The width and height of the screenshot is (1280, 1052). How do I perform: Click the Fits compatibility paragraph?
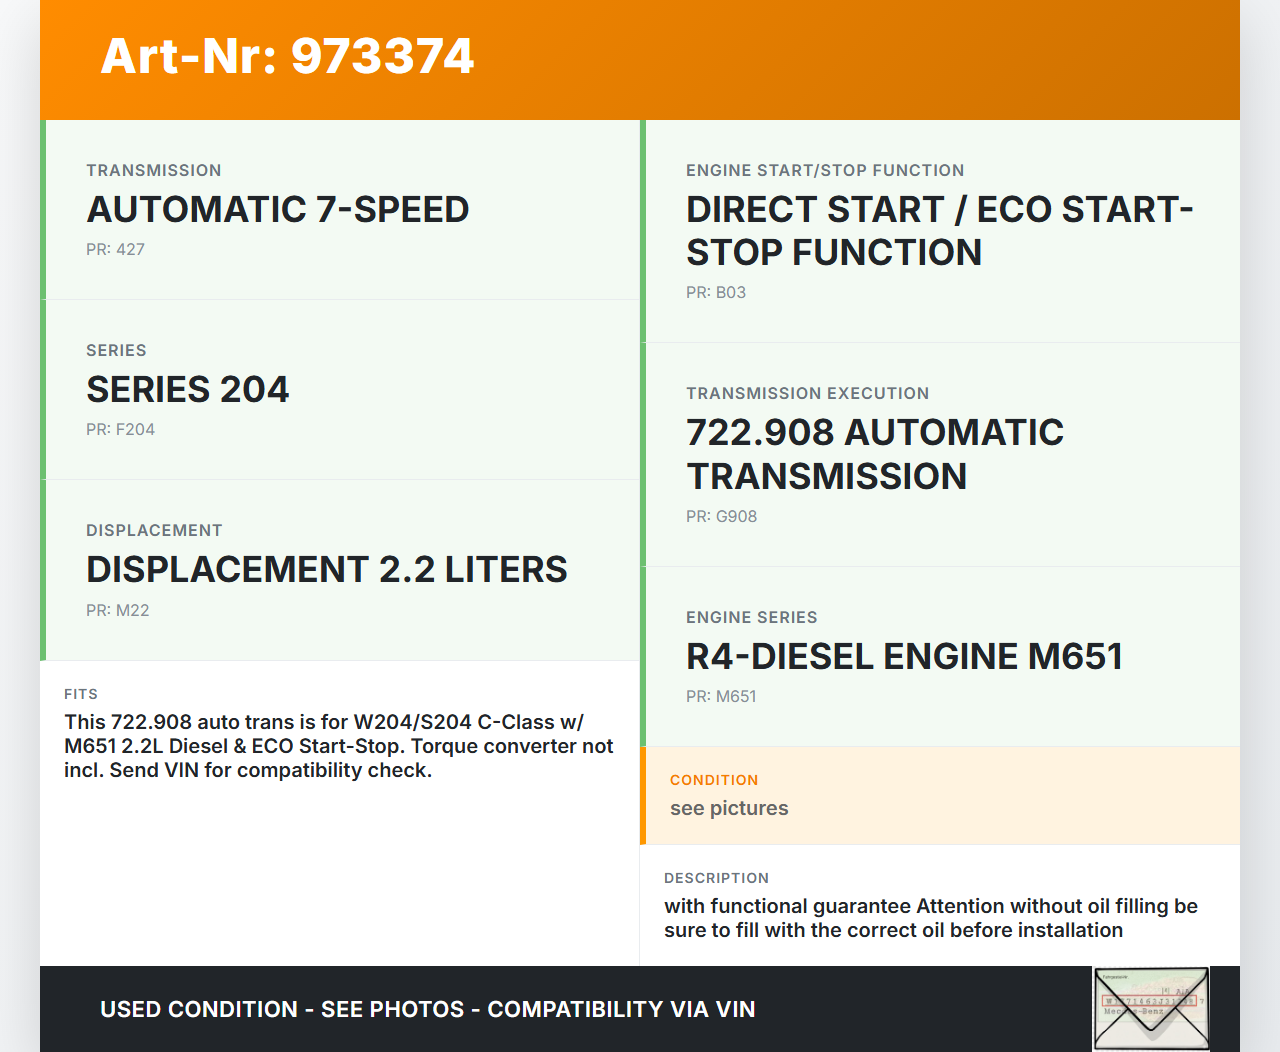(338, 746)
